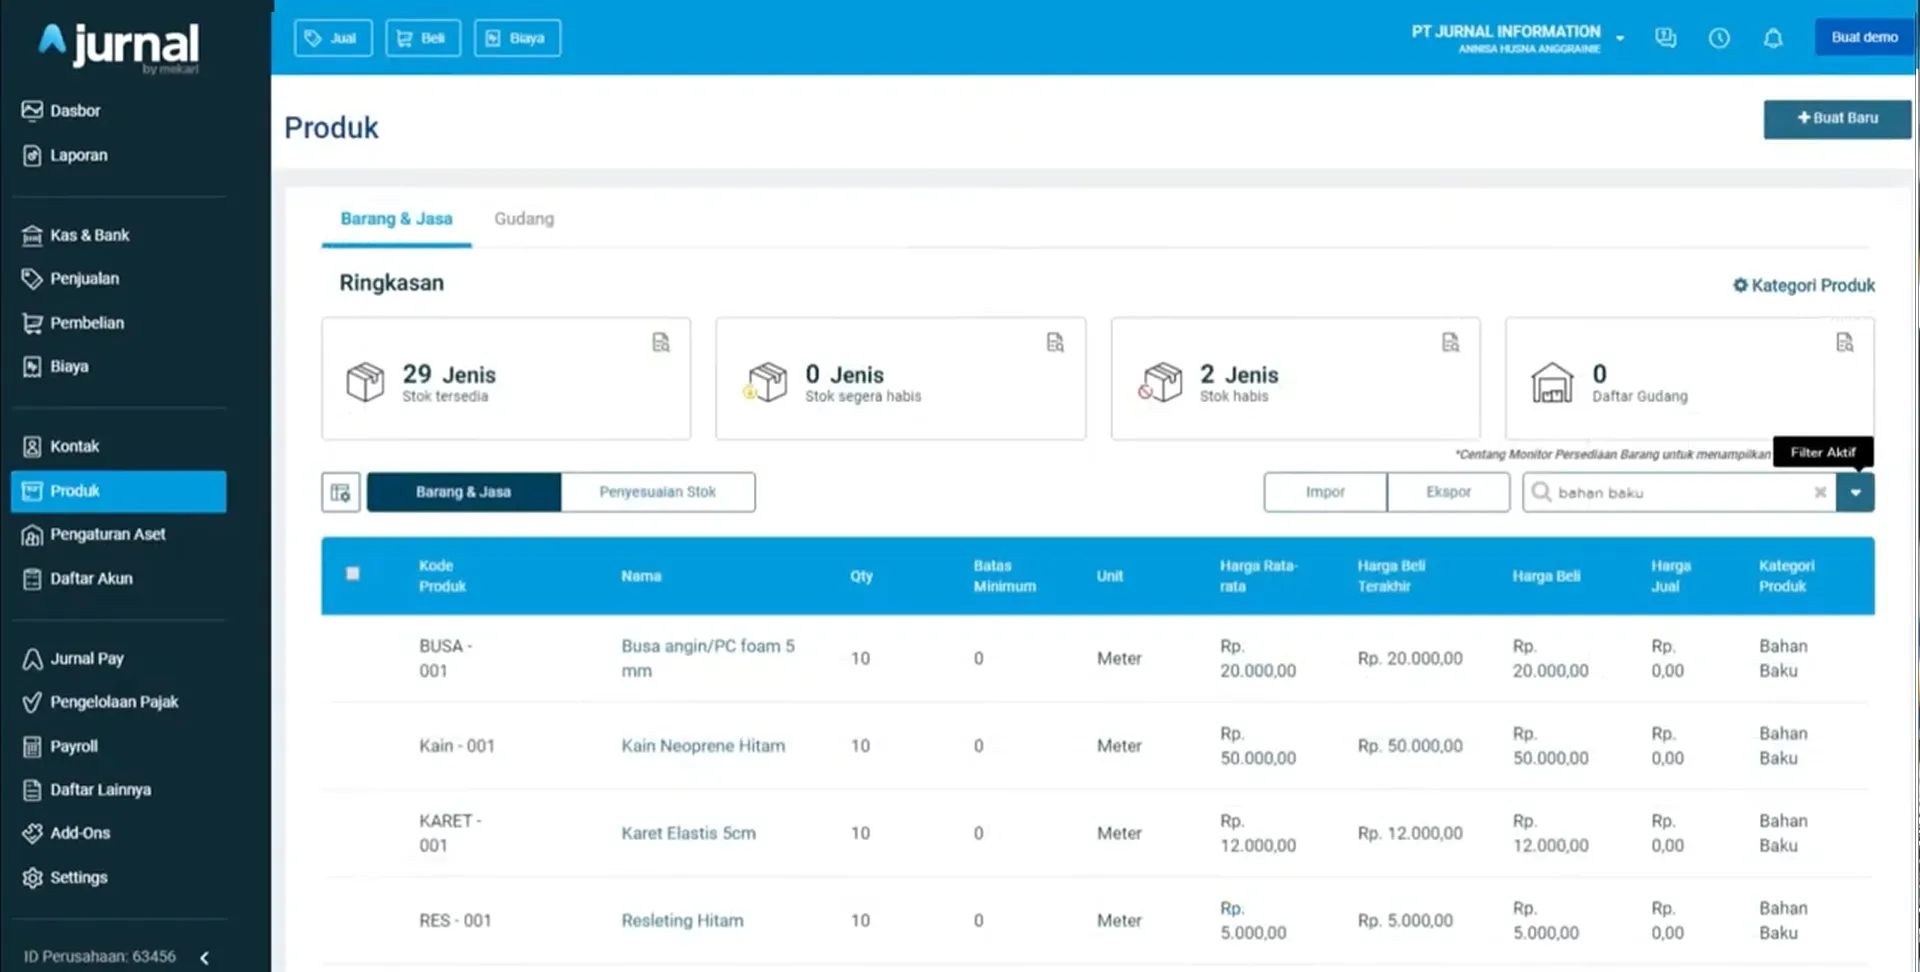Click the notification bell icon
Image resolution: width=1920 pixels, height=972 pixels.
pyautogui.click(x=1772, y=38)
